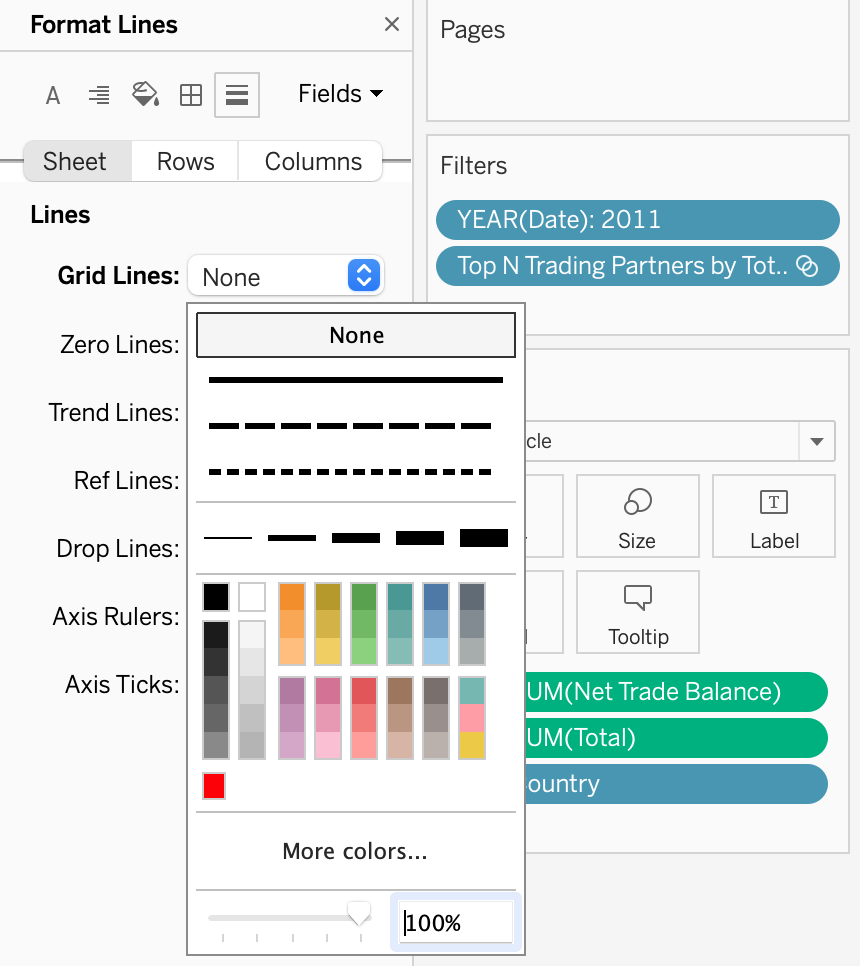Select the Lines format icon
Image resolution: width=860 pixels, height=966 pixels.
[237, 95]
